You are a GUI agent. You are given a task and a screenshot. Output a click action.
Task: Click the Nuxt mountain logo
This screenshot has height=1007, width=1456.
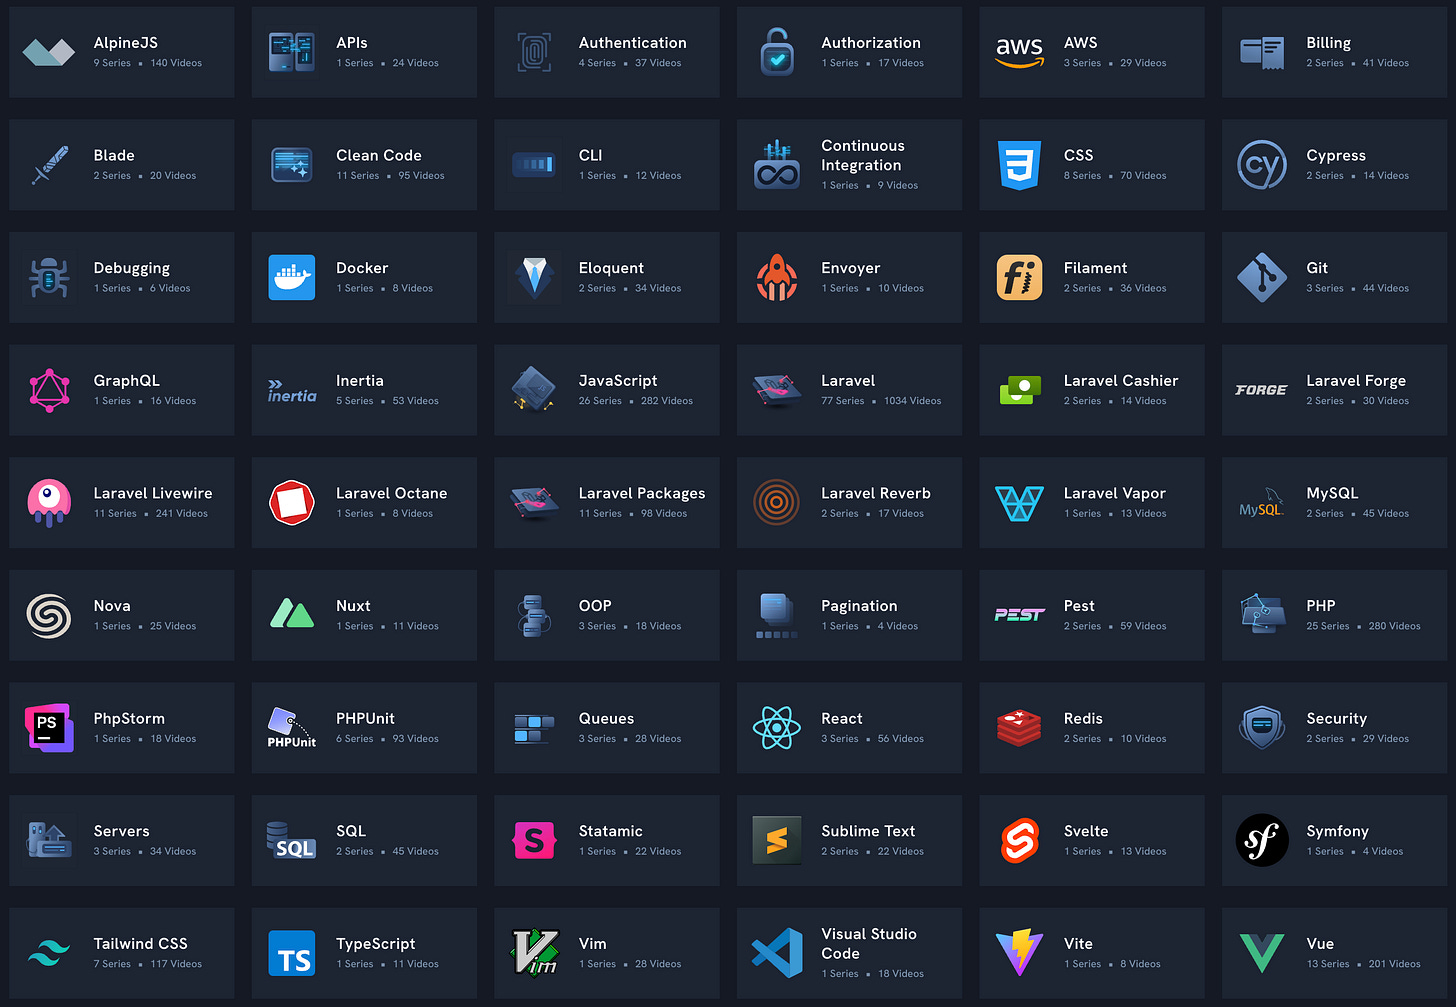(x=292, y=614)
